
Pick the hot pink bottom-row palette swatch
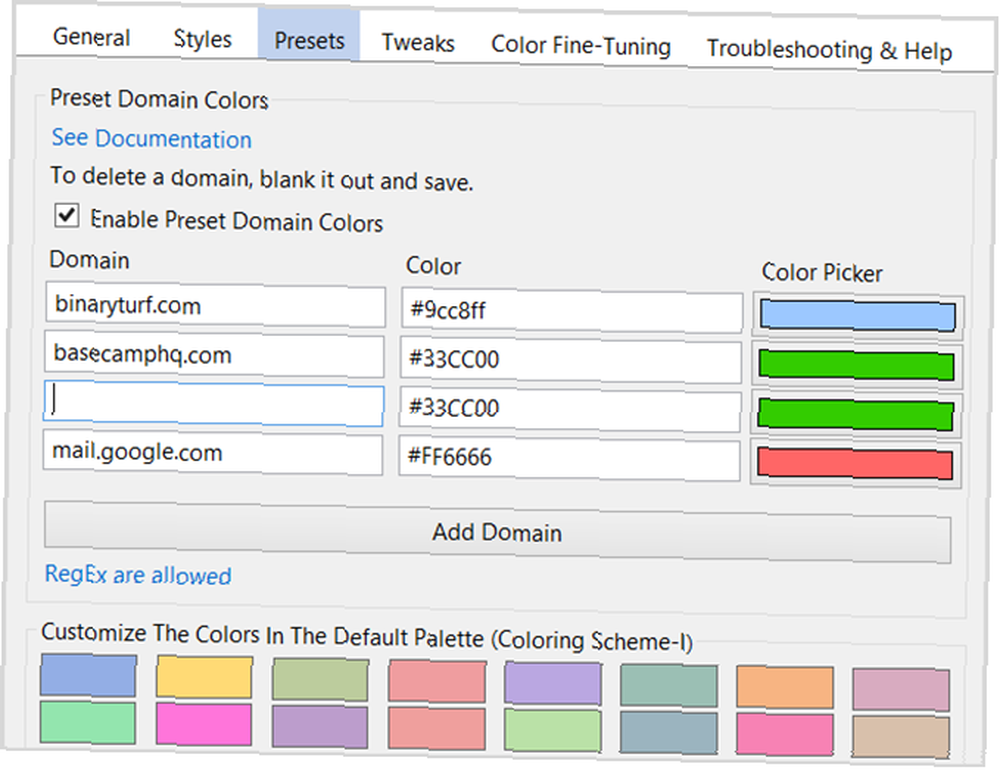(x=784, y=735)
